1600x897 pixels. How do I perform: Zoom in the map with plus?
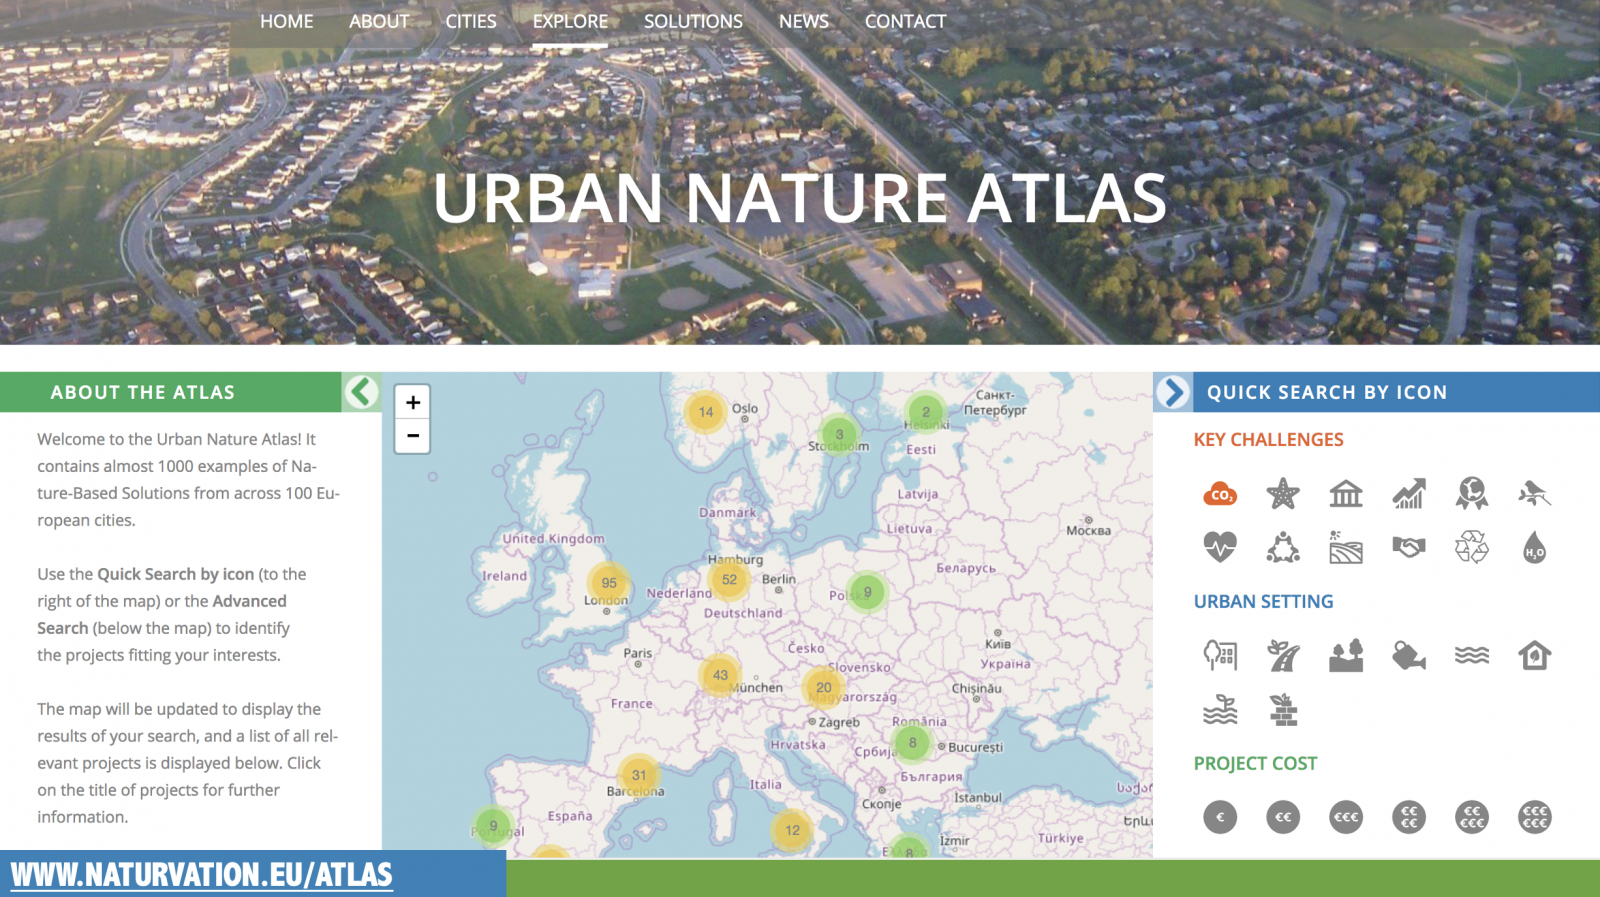pyautogui.click(x=413, y=402)
